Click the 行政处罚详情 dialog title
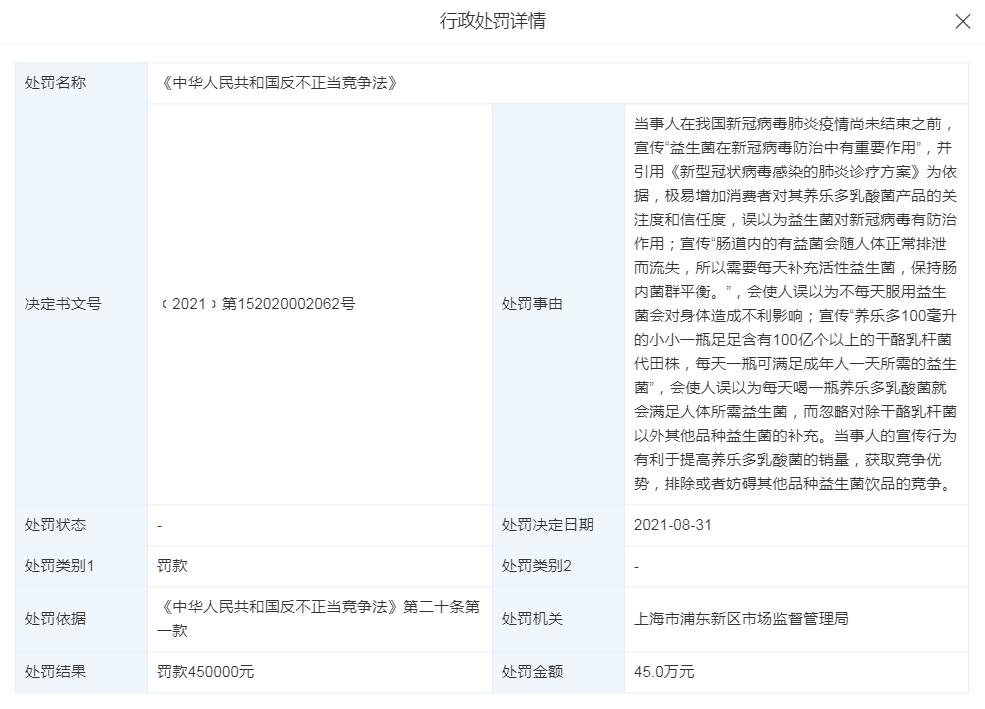This screenshot has height=709, width=985. tap(492, 21)
